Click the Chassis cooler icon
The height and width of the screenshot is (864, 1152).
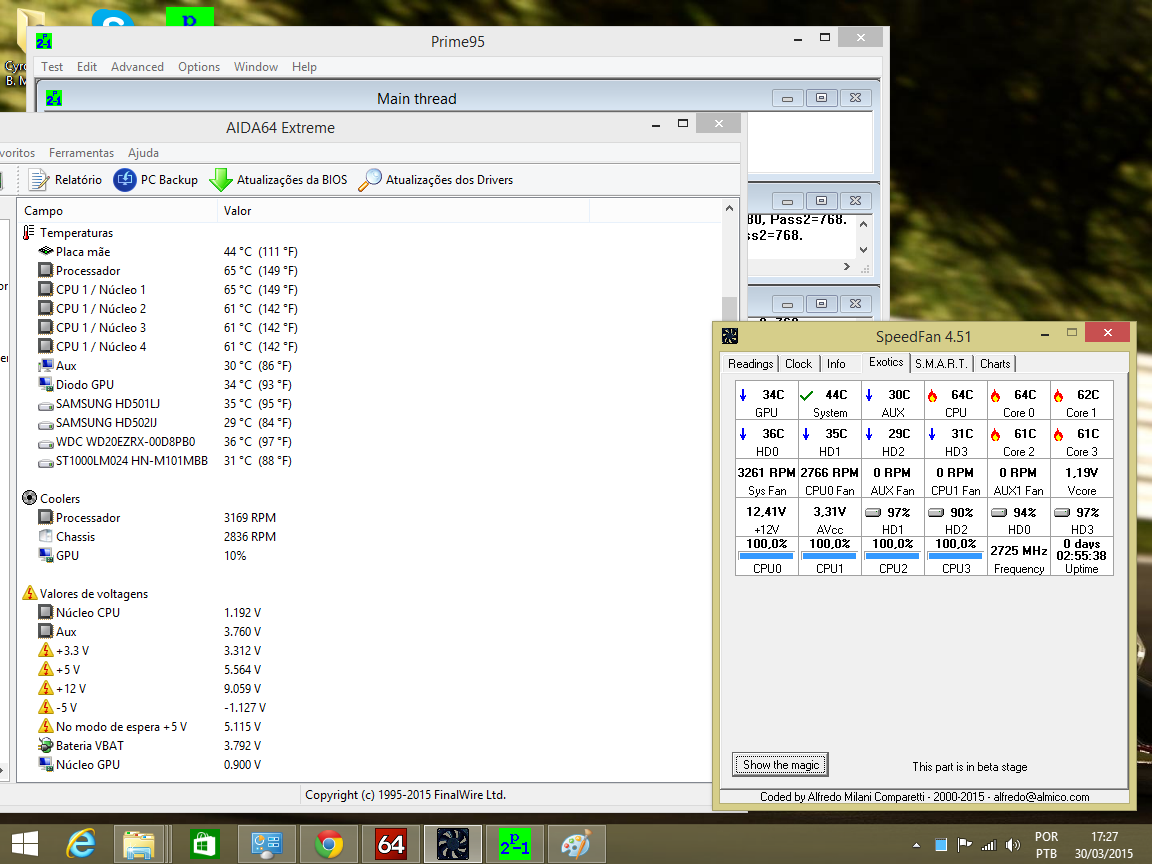pyautogui.click(x=46, y=536)
